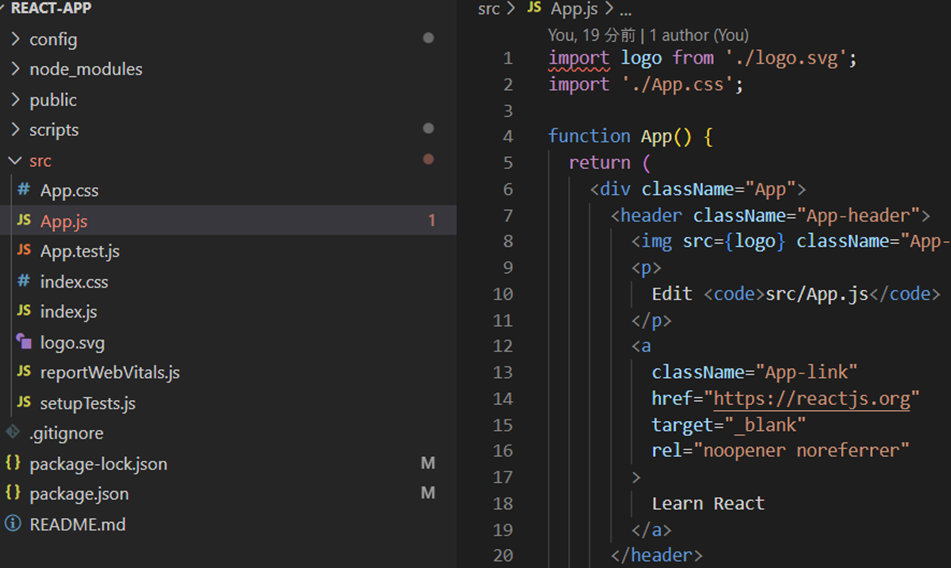Click 'function' keyword on line 4
The width and height of the screenshot is (951, 568).
point(589,136)
